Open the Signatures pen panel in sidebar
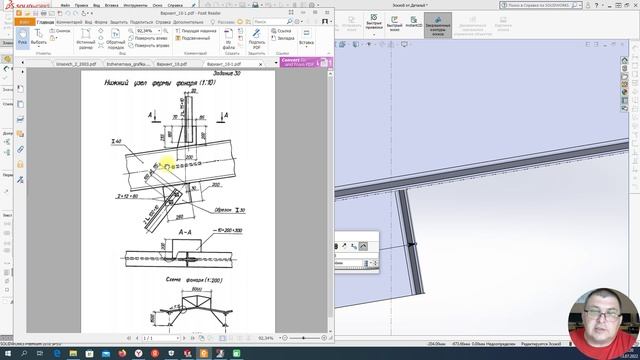Viewport: 640px width, 360px height. 20,180
